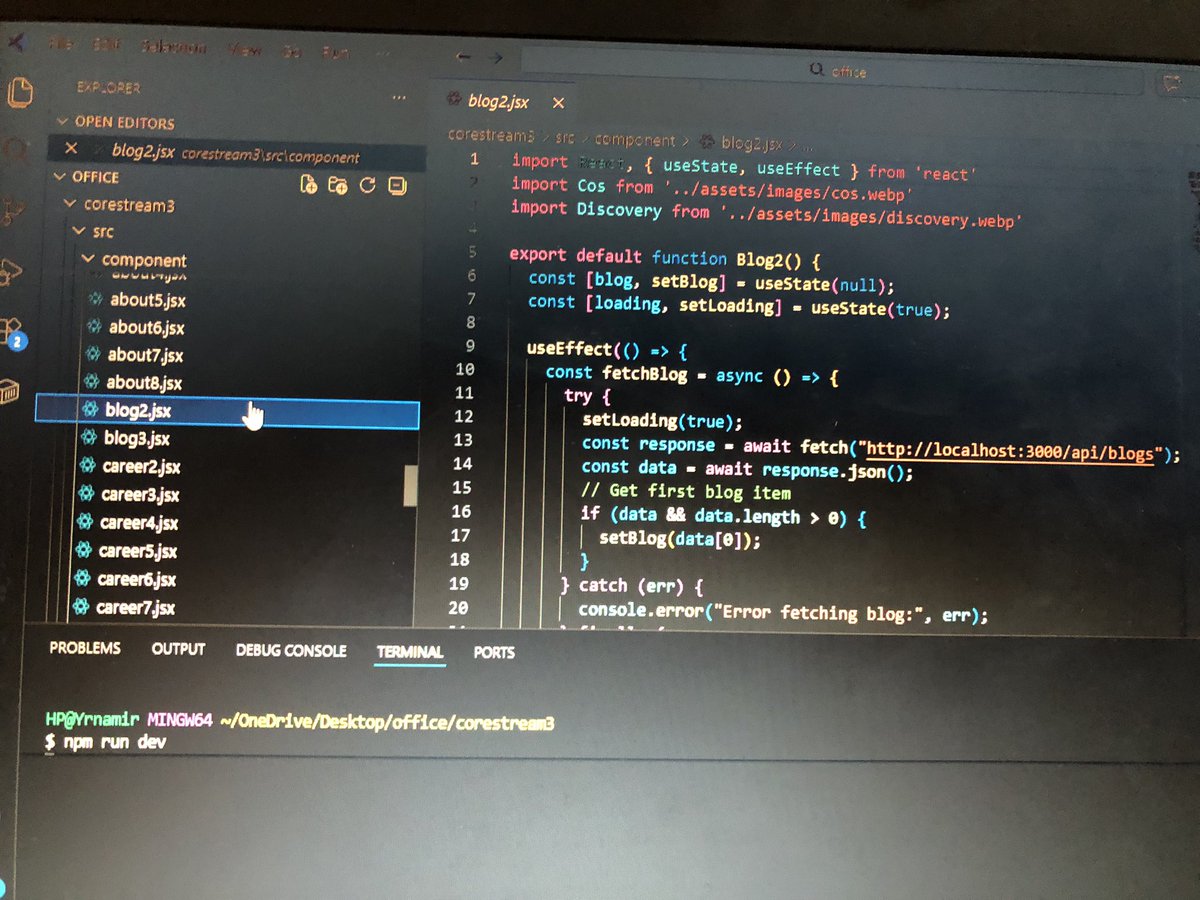Select the TERMINAL panel tab
Image resolution: width=1200 pixels, height=900 pixels.
coord(410,652)
